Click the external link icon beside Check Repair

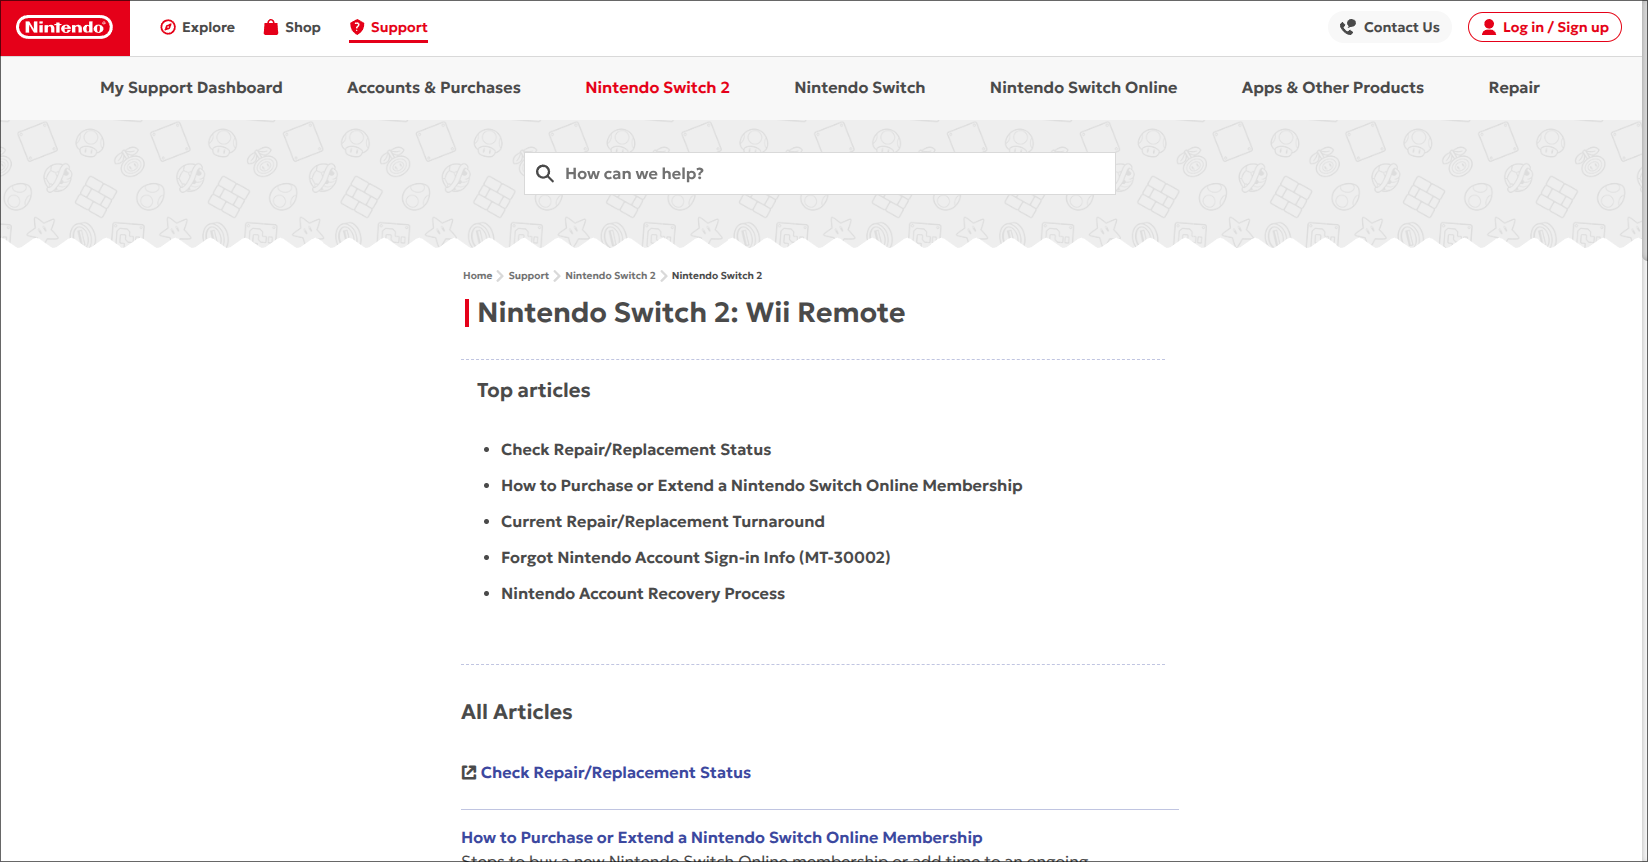(468, 772)
